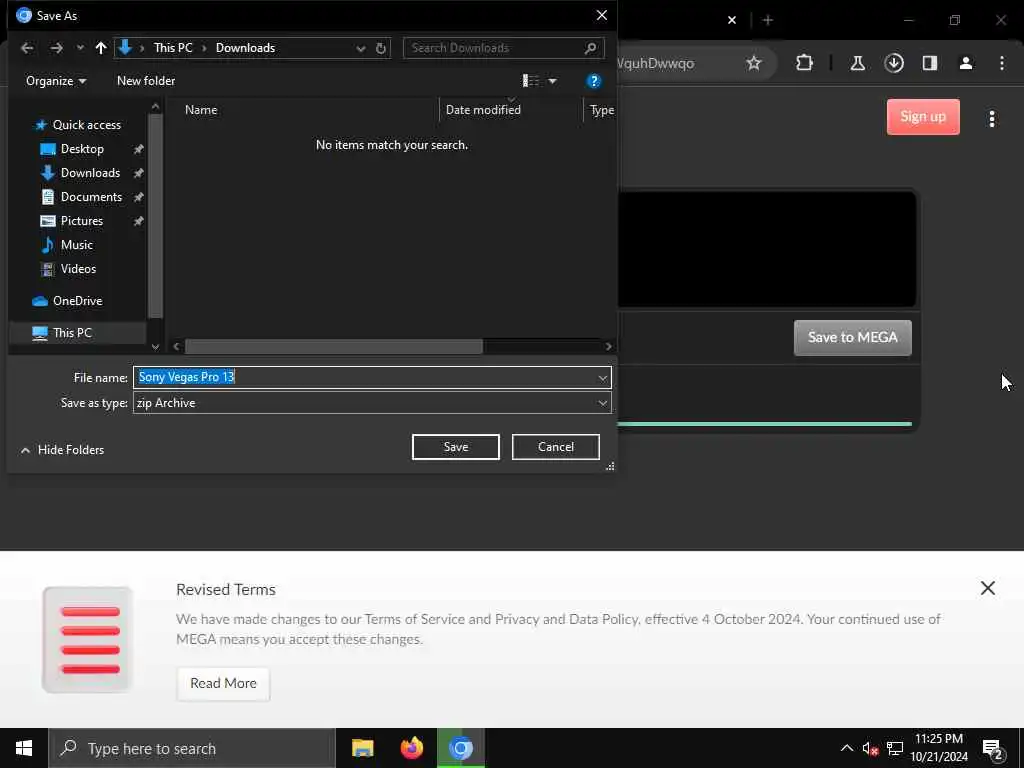The image size is (1024, 768).
Task: Open MEGA page three-dot menu
Action: 992,119
